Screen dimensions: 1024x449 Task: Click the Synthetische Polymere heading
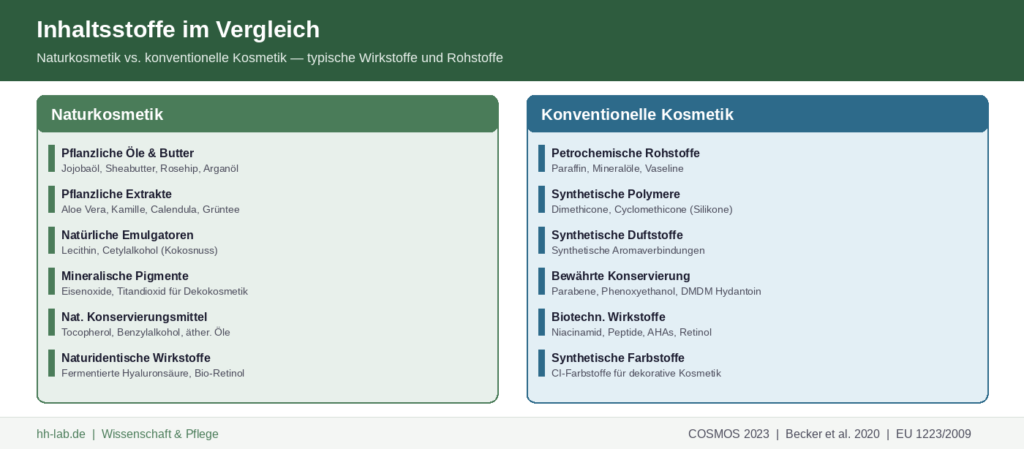(615, 194)
